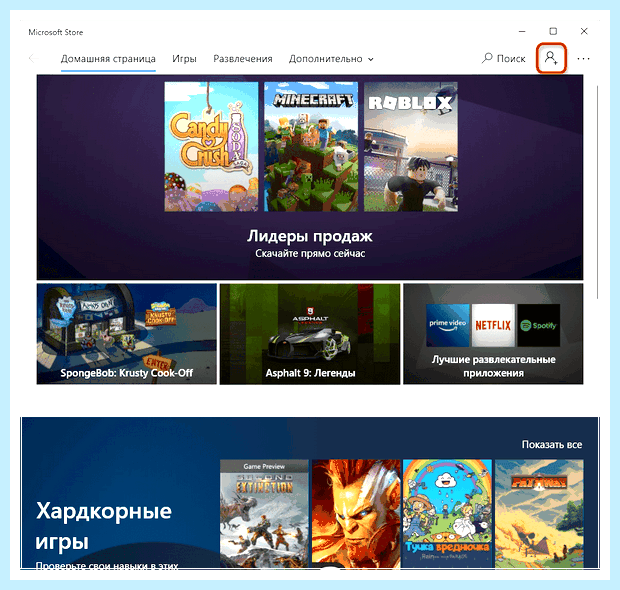Open the Поиск search label
Viewport: 620px width, 590px height.
click(x=511, y=59)
